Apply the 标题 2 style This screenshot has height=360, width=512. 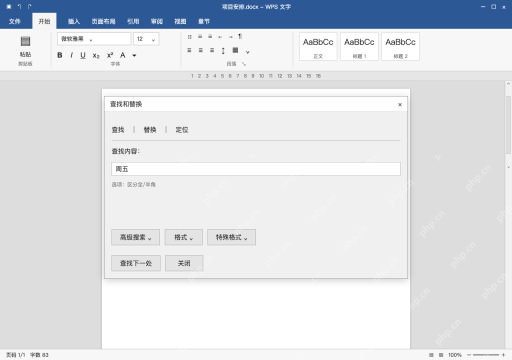coord(400,46)
